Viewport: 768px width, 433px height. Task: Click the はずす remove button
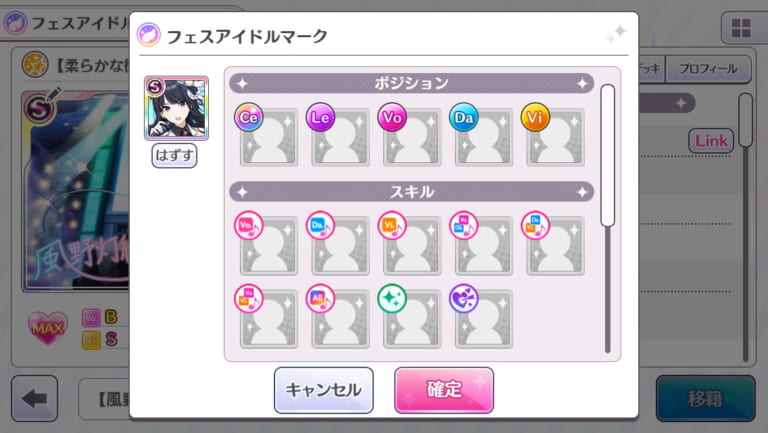click(174, 155)
